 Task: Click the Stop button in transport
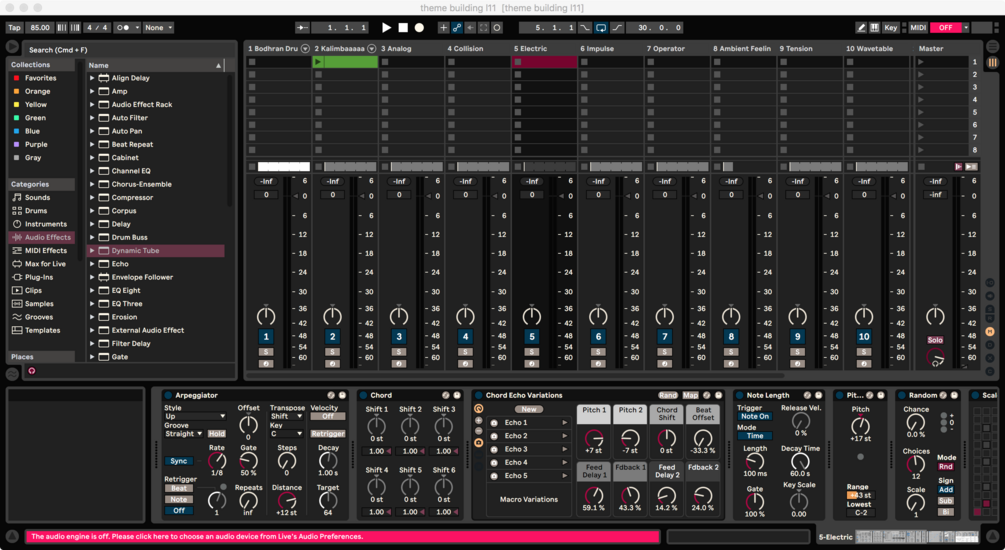tap(403, 28)
